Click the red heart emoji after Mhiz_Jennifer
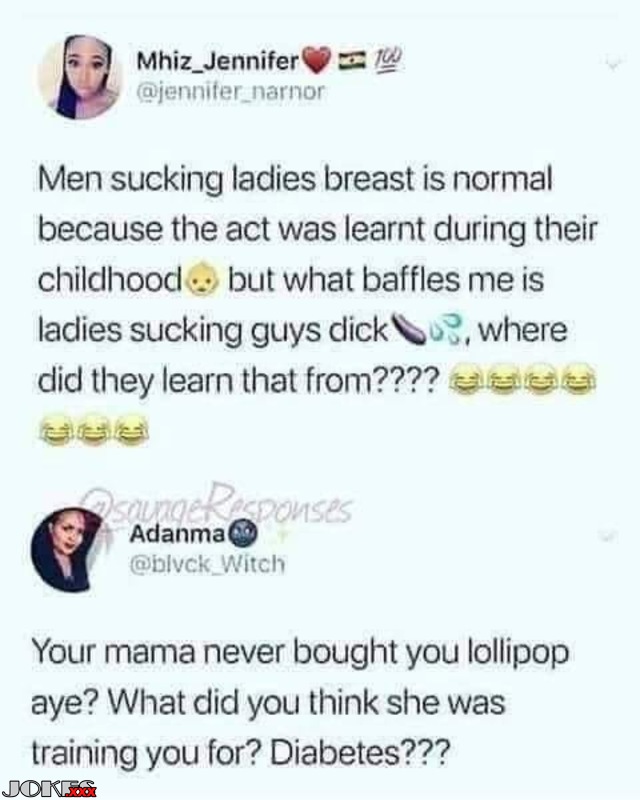Image resolution: width=640 pixels, height=800 pixels. [x=317, y=61]
